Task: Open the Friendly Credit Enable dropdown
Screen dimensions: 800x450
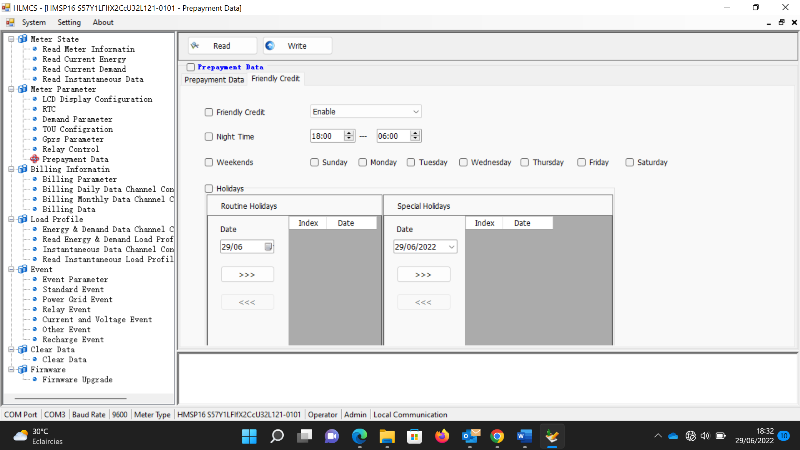Action: coord(365,112)
